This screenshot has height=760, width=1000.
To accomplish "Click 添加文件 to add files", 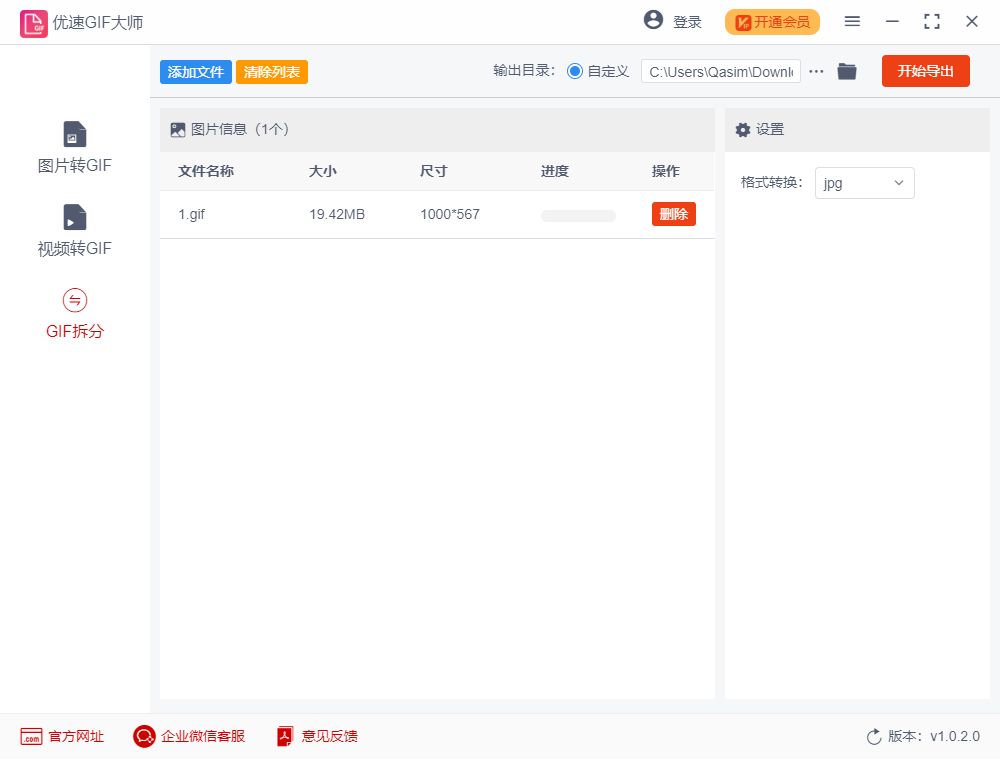I will tap(195, 72).
